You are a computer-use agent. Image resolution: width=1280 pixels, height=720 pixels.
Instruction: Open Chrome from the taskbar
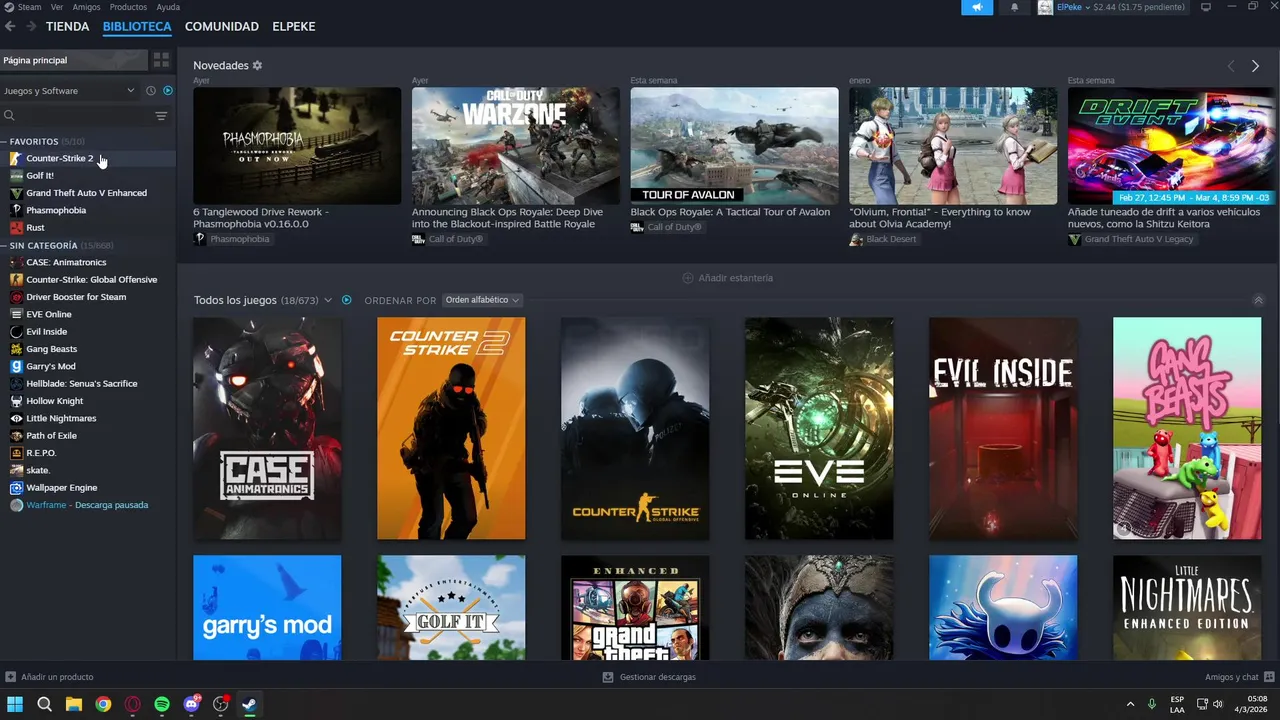tap(103, 704)
